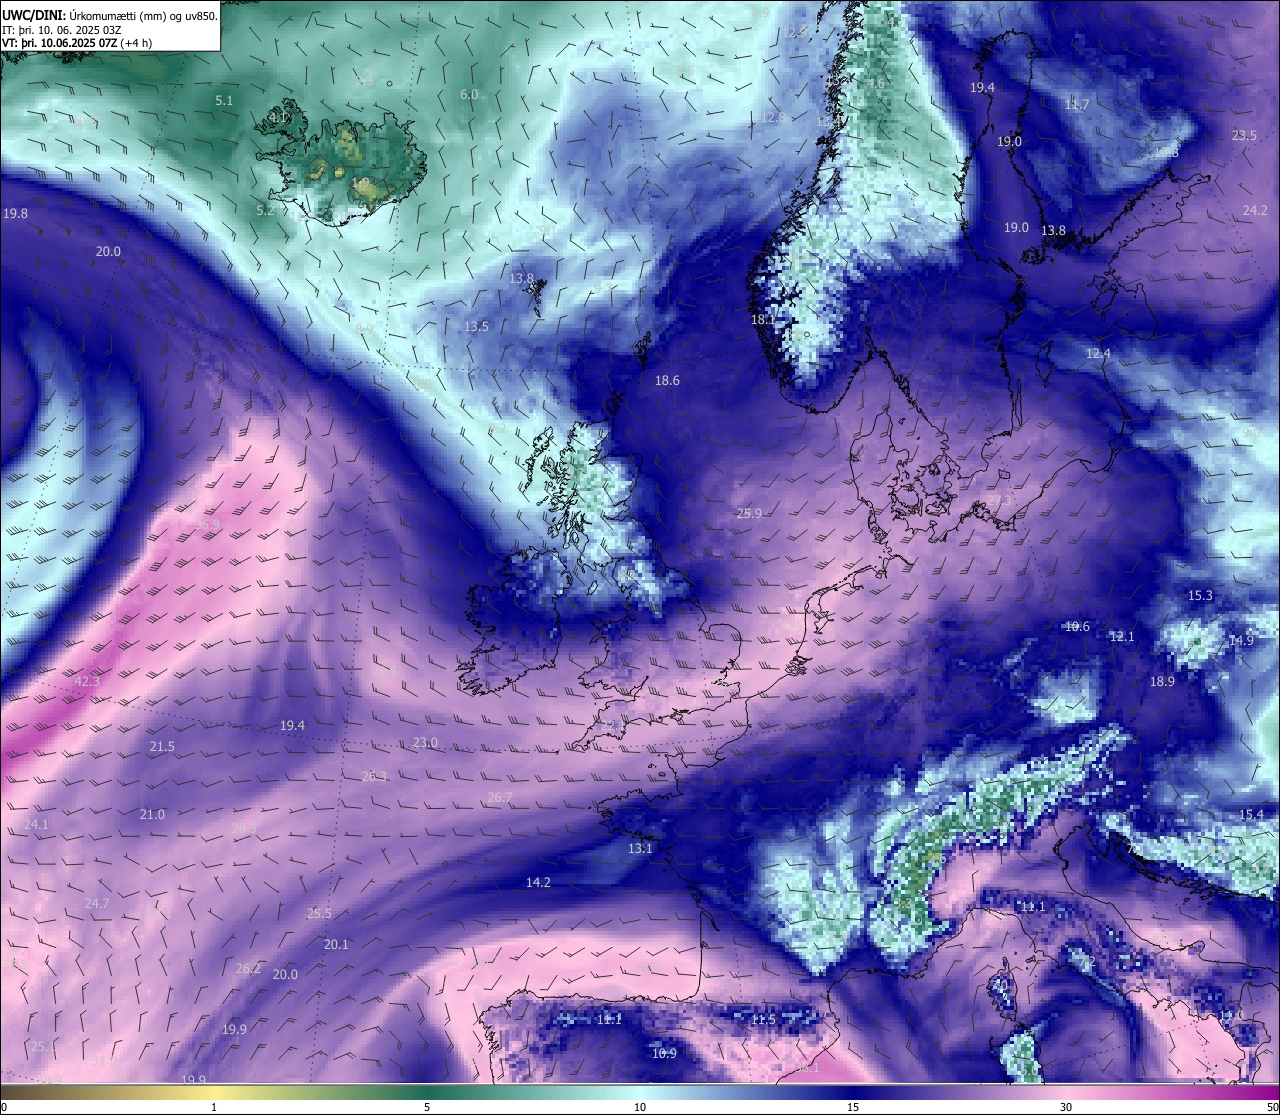Click the 26.7 value label

(x=499, y=798)
